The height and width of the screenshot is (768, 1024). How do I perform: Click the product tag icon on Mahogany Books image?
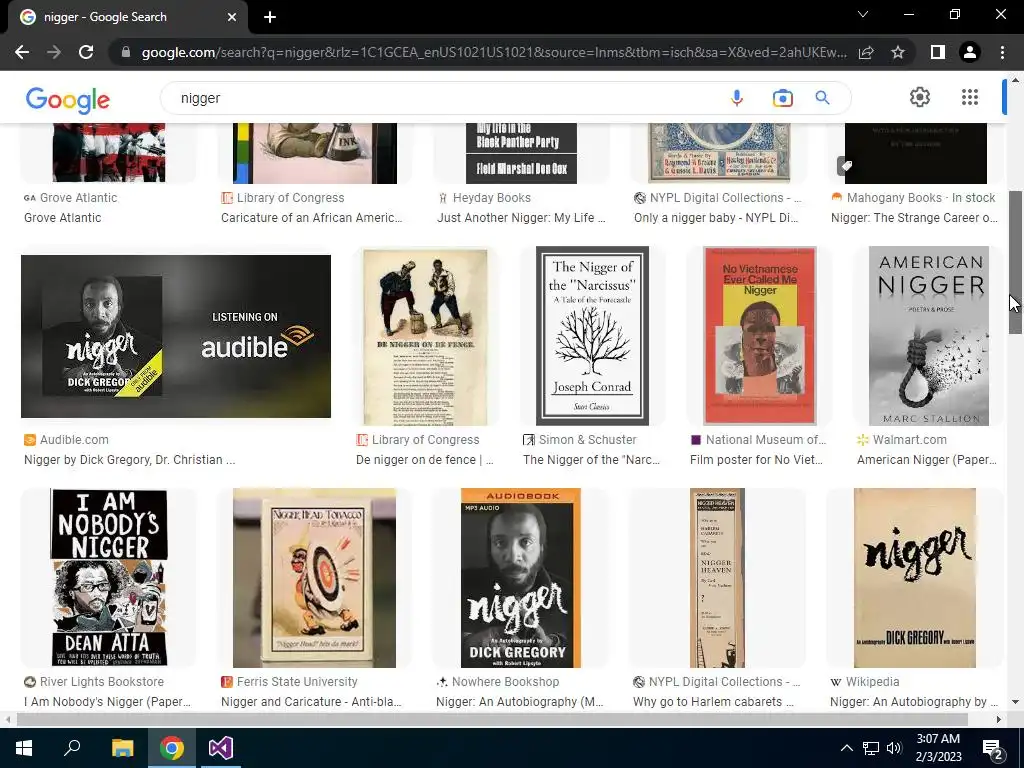tap(846, 166)
